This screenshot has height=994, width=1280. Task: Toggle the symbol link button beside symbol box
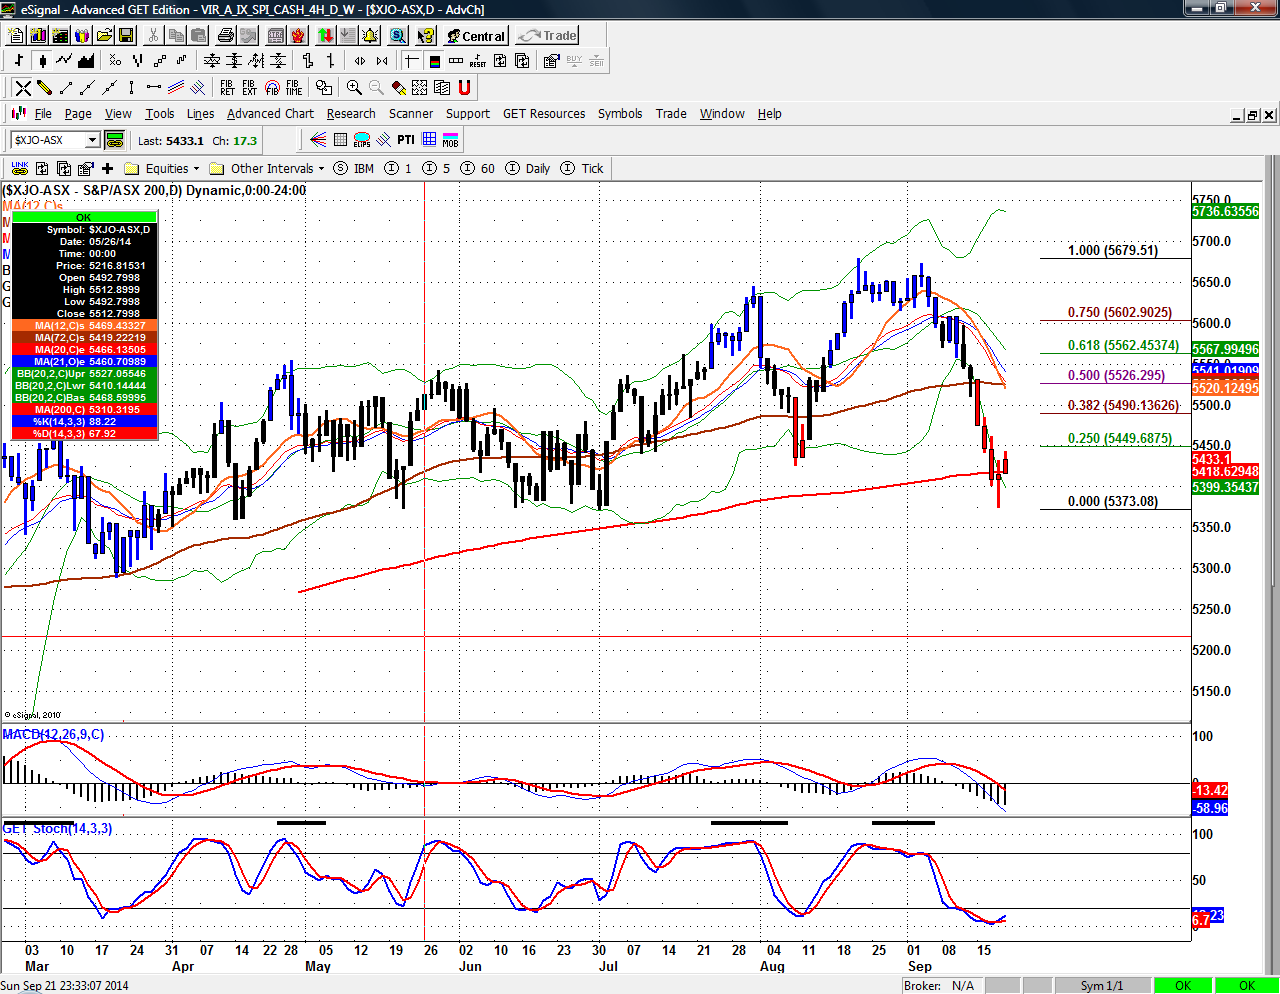114,140
